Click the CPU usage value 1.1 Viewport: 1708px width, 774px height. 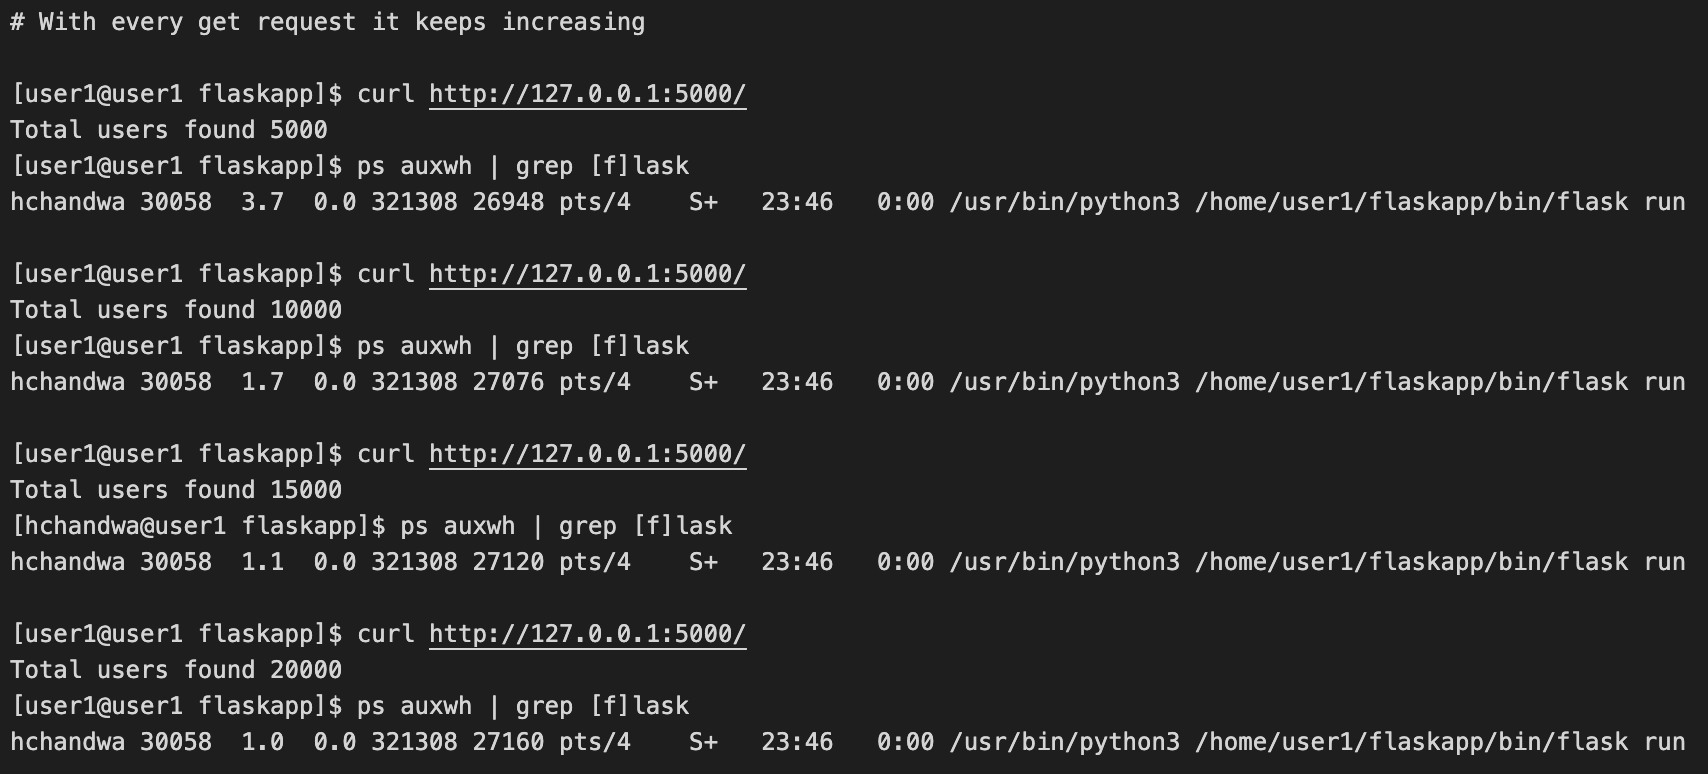point(262,562)
